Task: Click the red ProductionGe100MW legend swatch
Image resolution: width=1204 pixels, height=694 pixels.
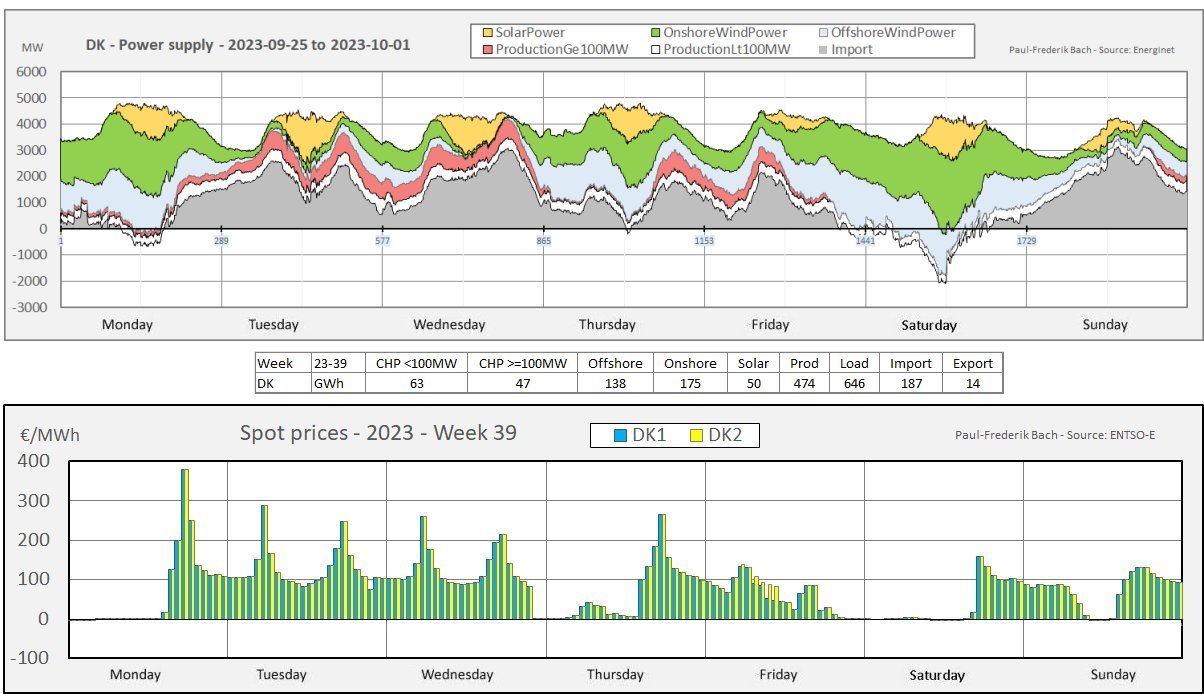Action: (488, 49)
